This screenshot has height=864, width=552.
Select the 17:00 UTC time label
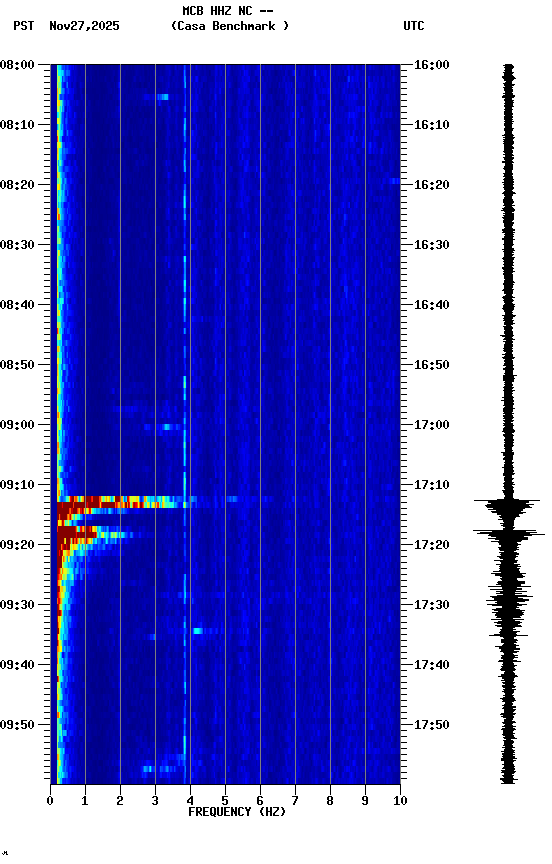pos(432,425)
